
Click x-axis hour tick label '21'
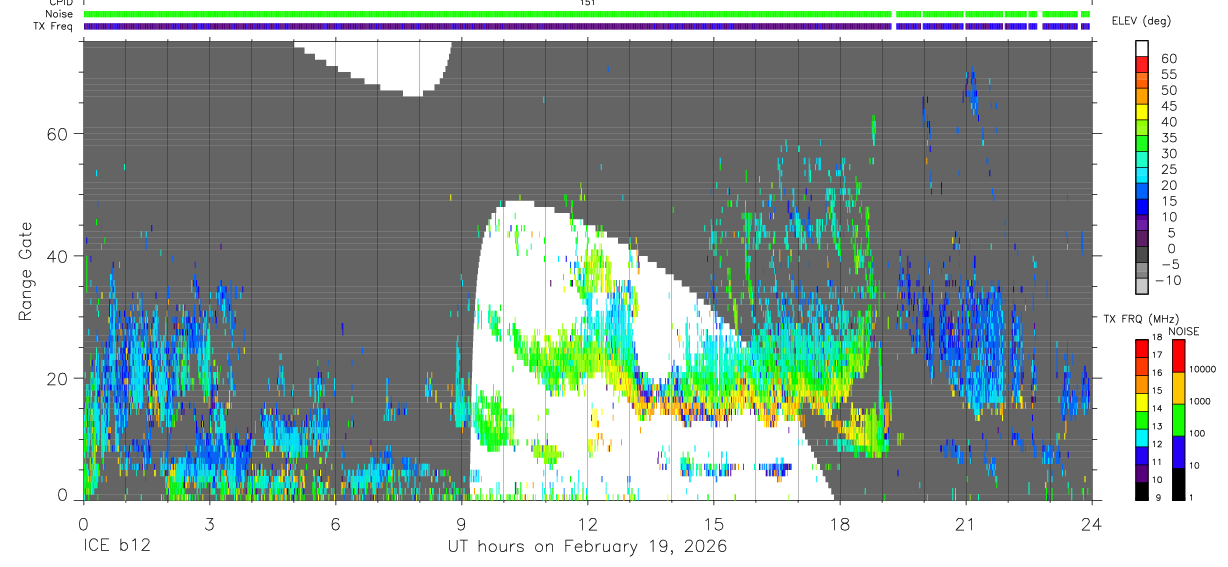[965, 523]
